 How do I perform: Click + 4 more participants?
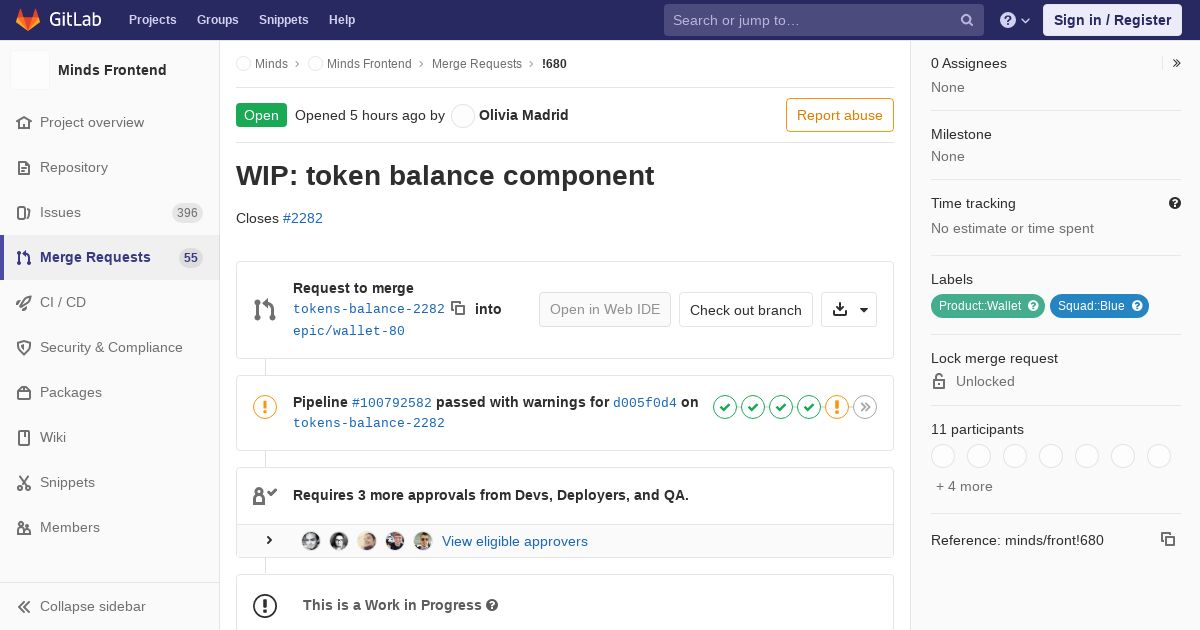click(x=964, y=486)
